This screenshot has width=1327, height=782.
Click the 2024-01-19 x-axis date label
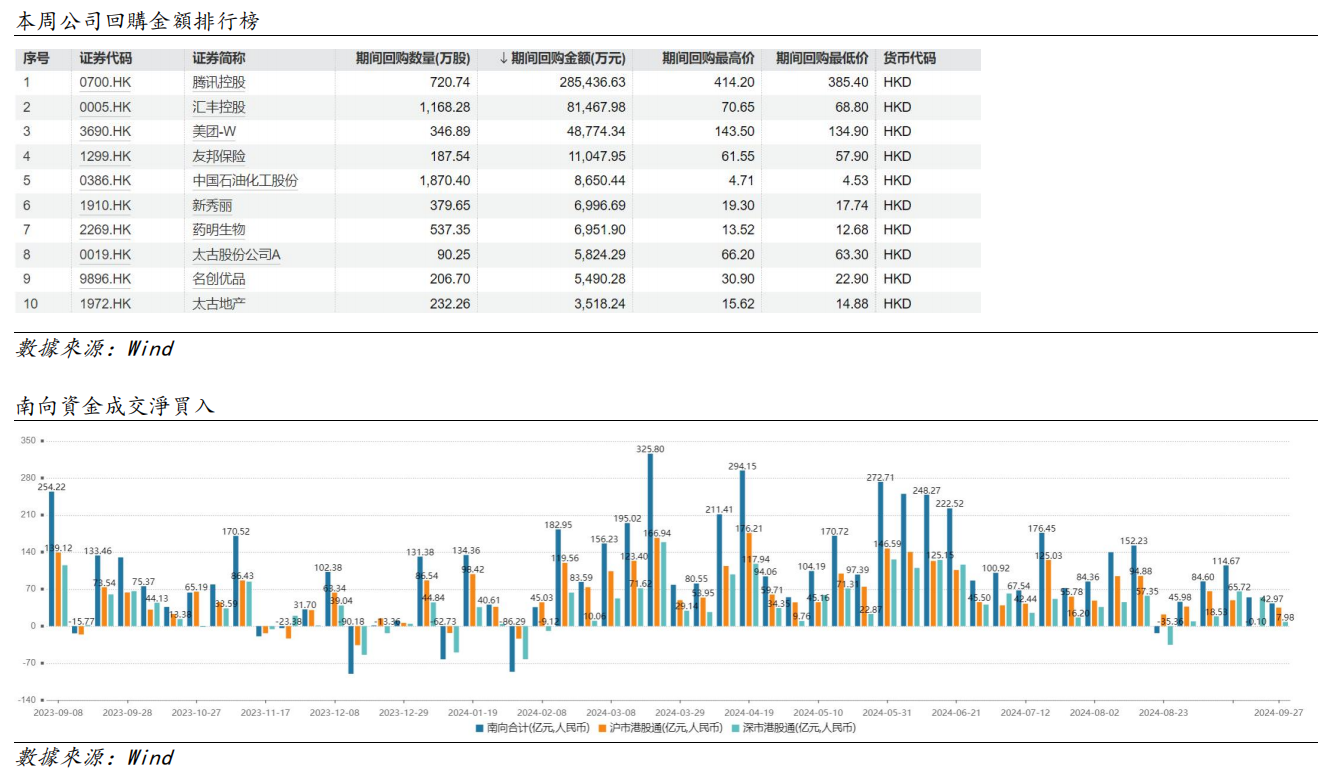point(473,713)
